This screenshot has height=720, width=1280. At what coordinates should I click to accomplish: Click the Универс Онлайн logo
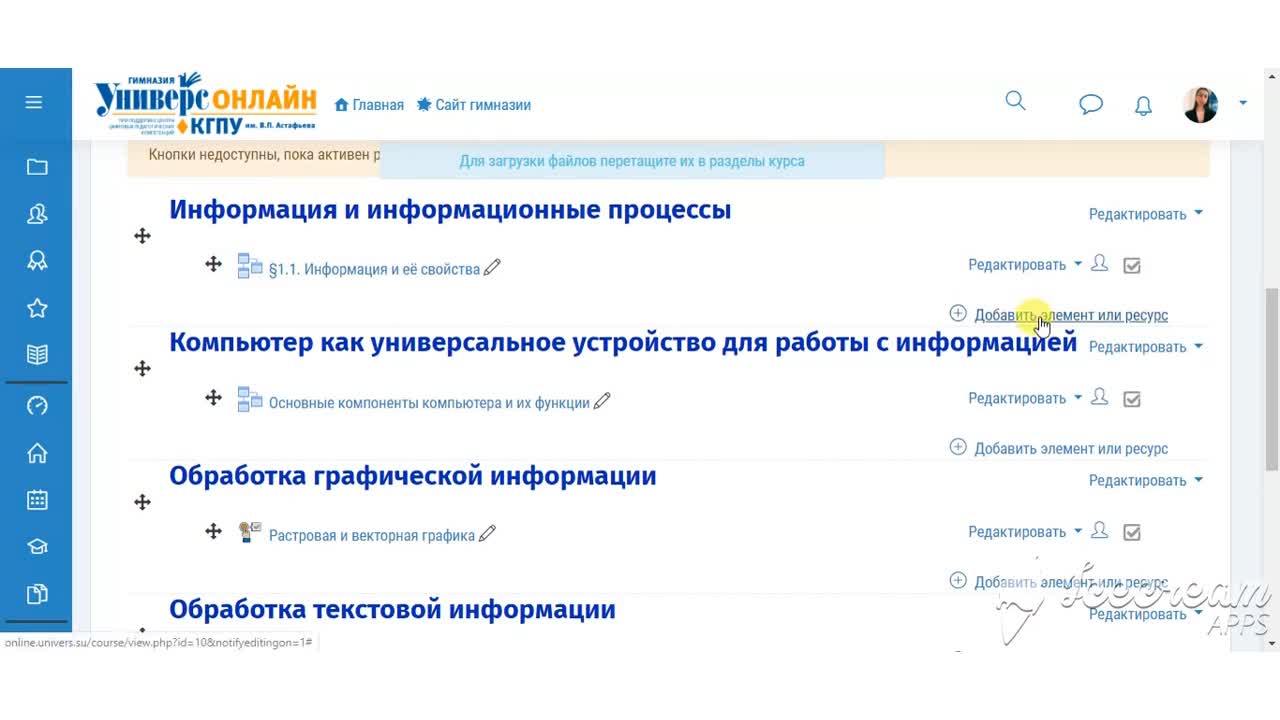[x=206, y=103]
